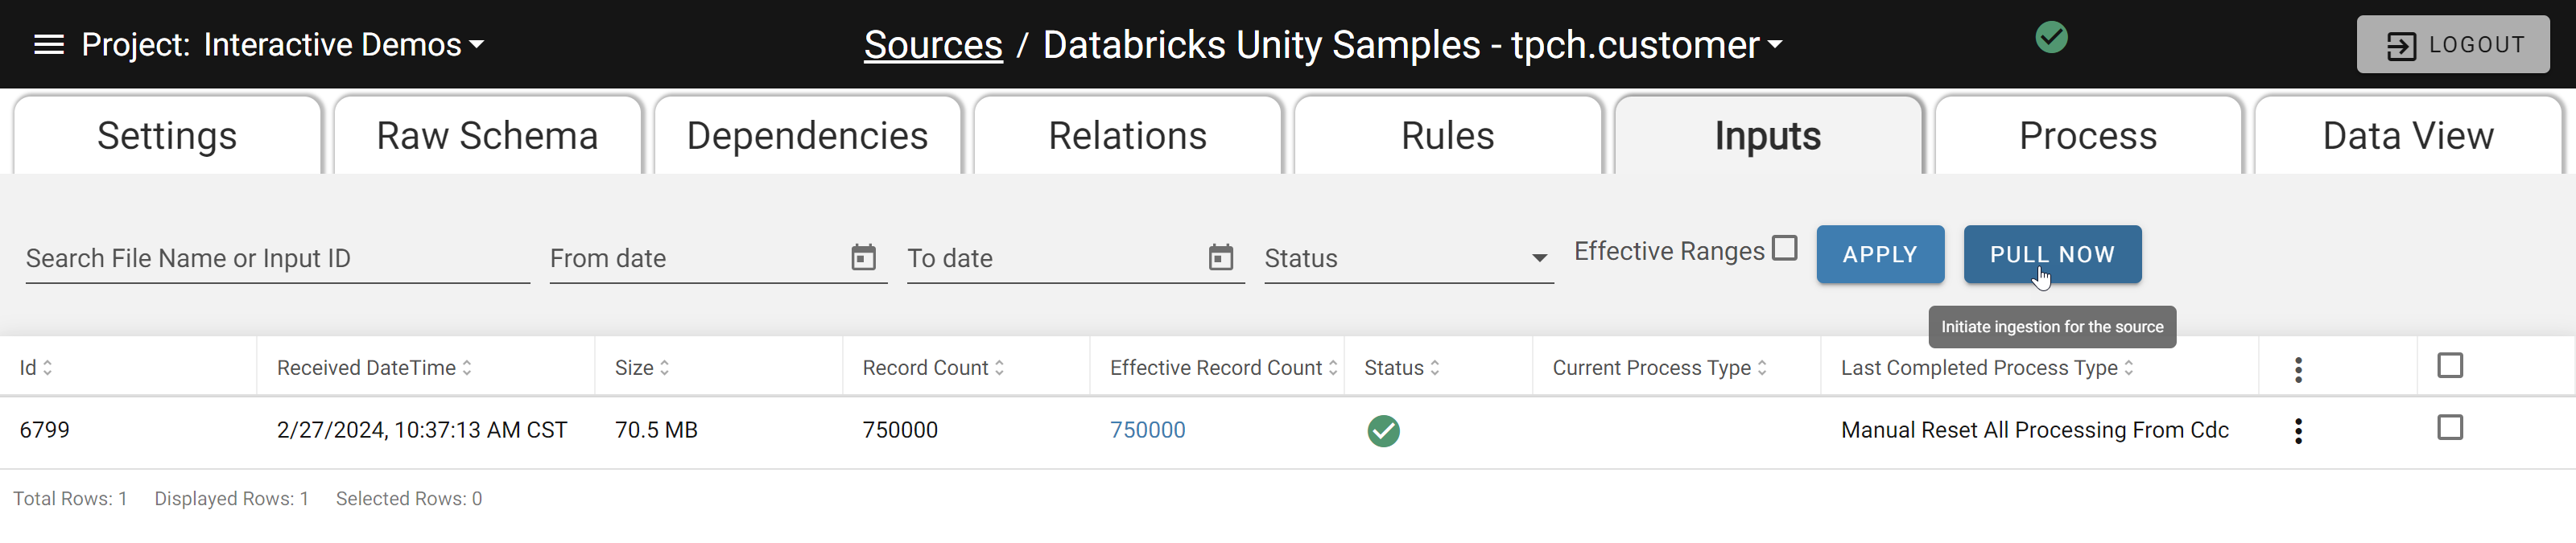Open the Data View tab
This screenshot has width=2576, height=543.
2407,136
